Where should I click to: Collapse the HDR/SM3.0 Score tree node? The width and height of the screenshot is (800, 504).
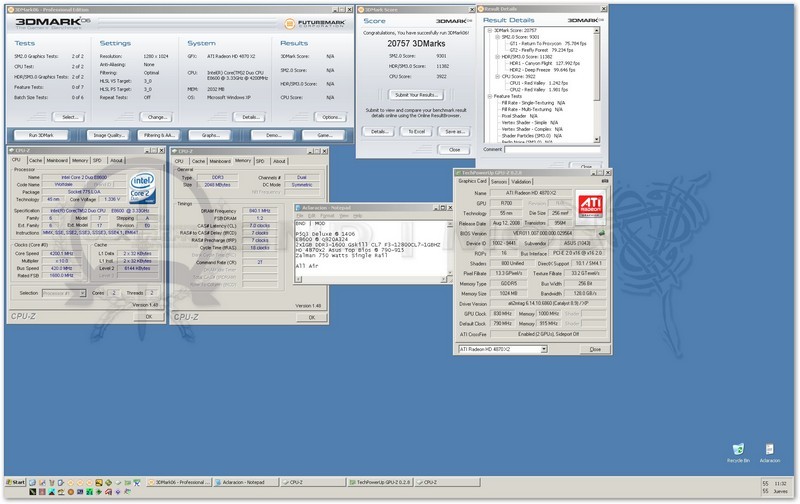(x=497, y=57)
